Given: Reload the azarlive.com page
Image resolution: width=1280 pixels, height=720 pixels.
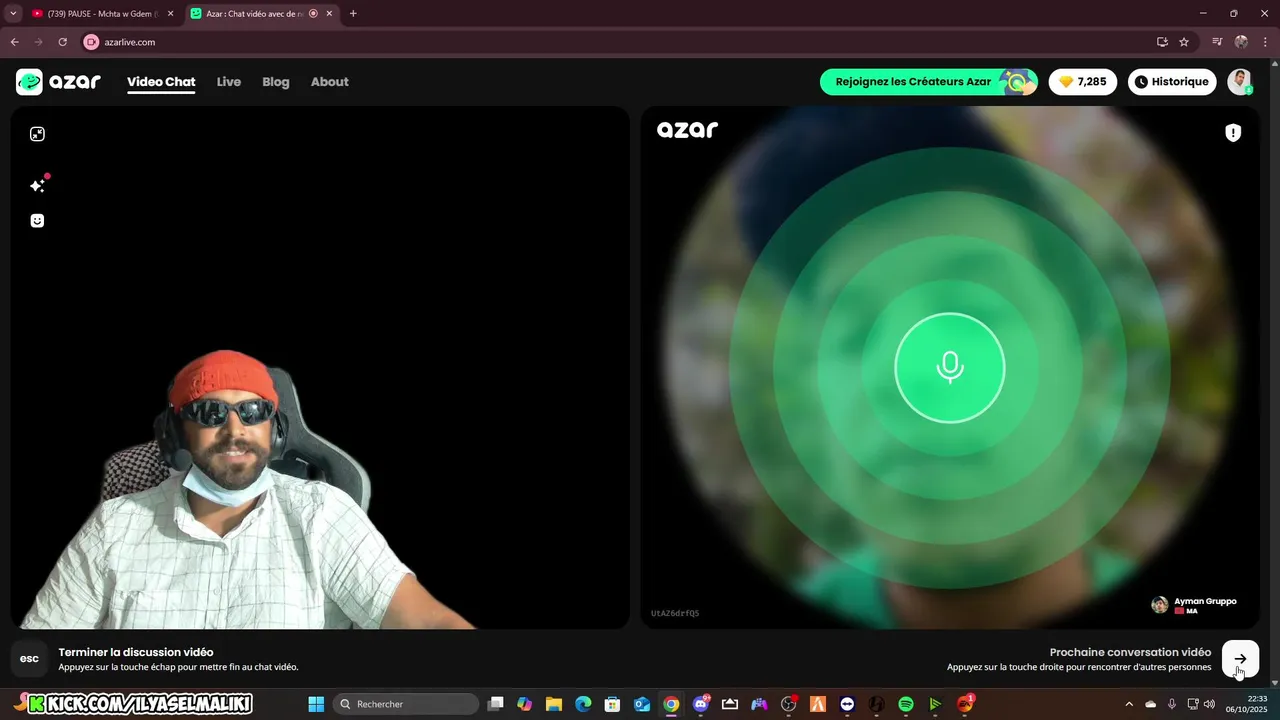Looking at the screenshot, I should 63,42.
